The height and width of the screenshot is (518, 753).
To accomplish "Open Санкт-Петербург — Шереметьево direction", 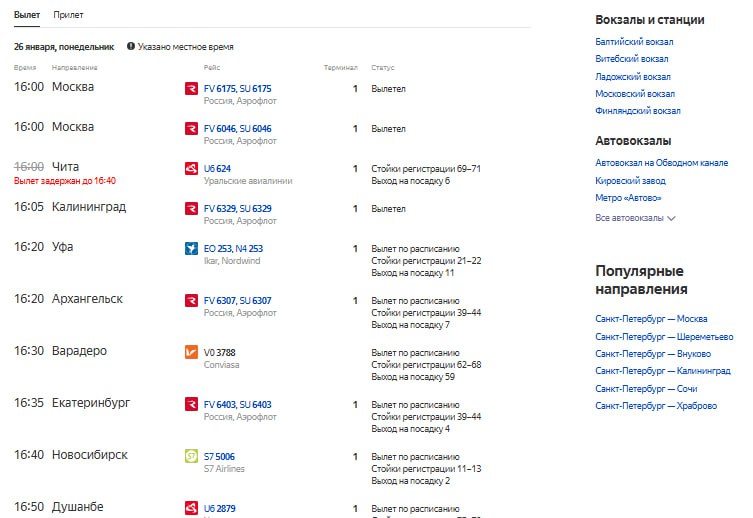I will point(663,336).
